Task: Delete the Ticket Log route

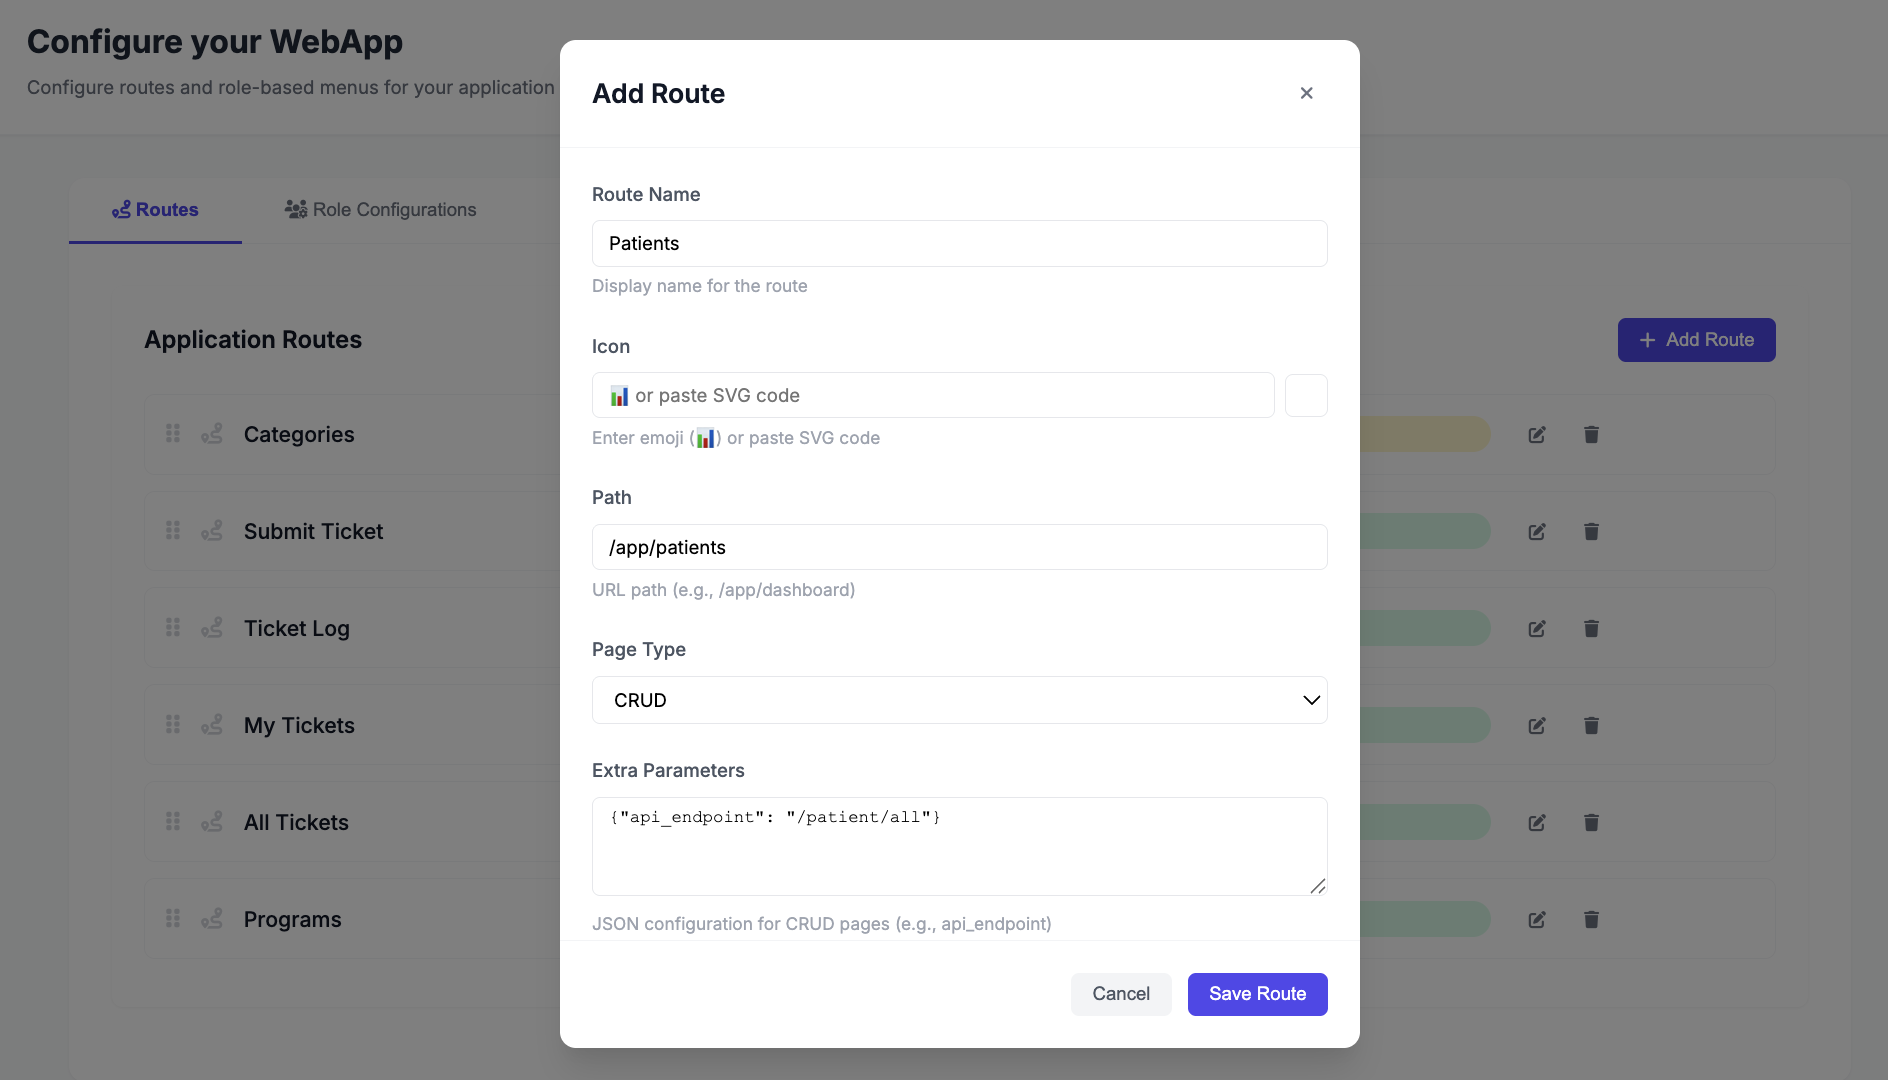Action: 1591,629
